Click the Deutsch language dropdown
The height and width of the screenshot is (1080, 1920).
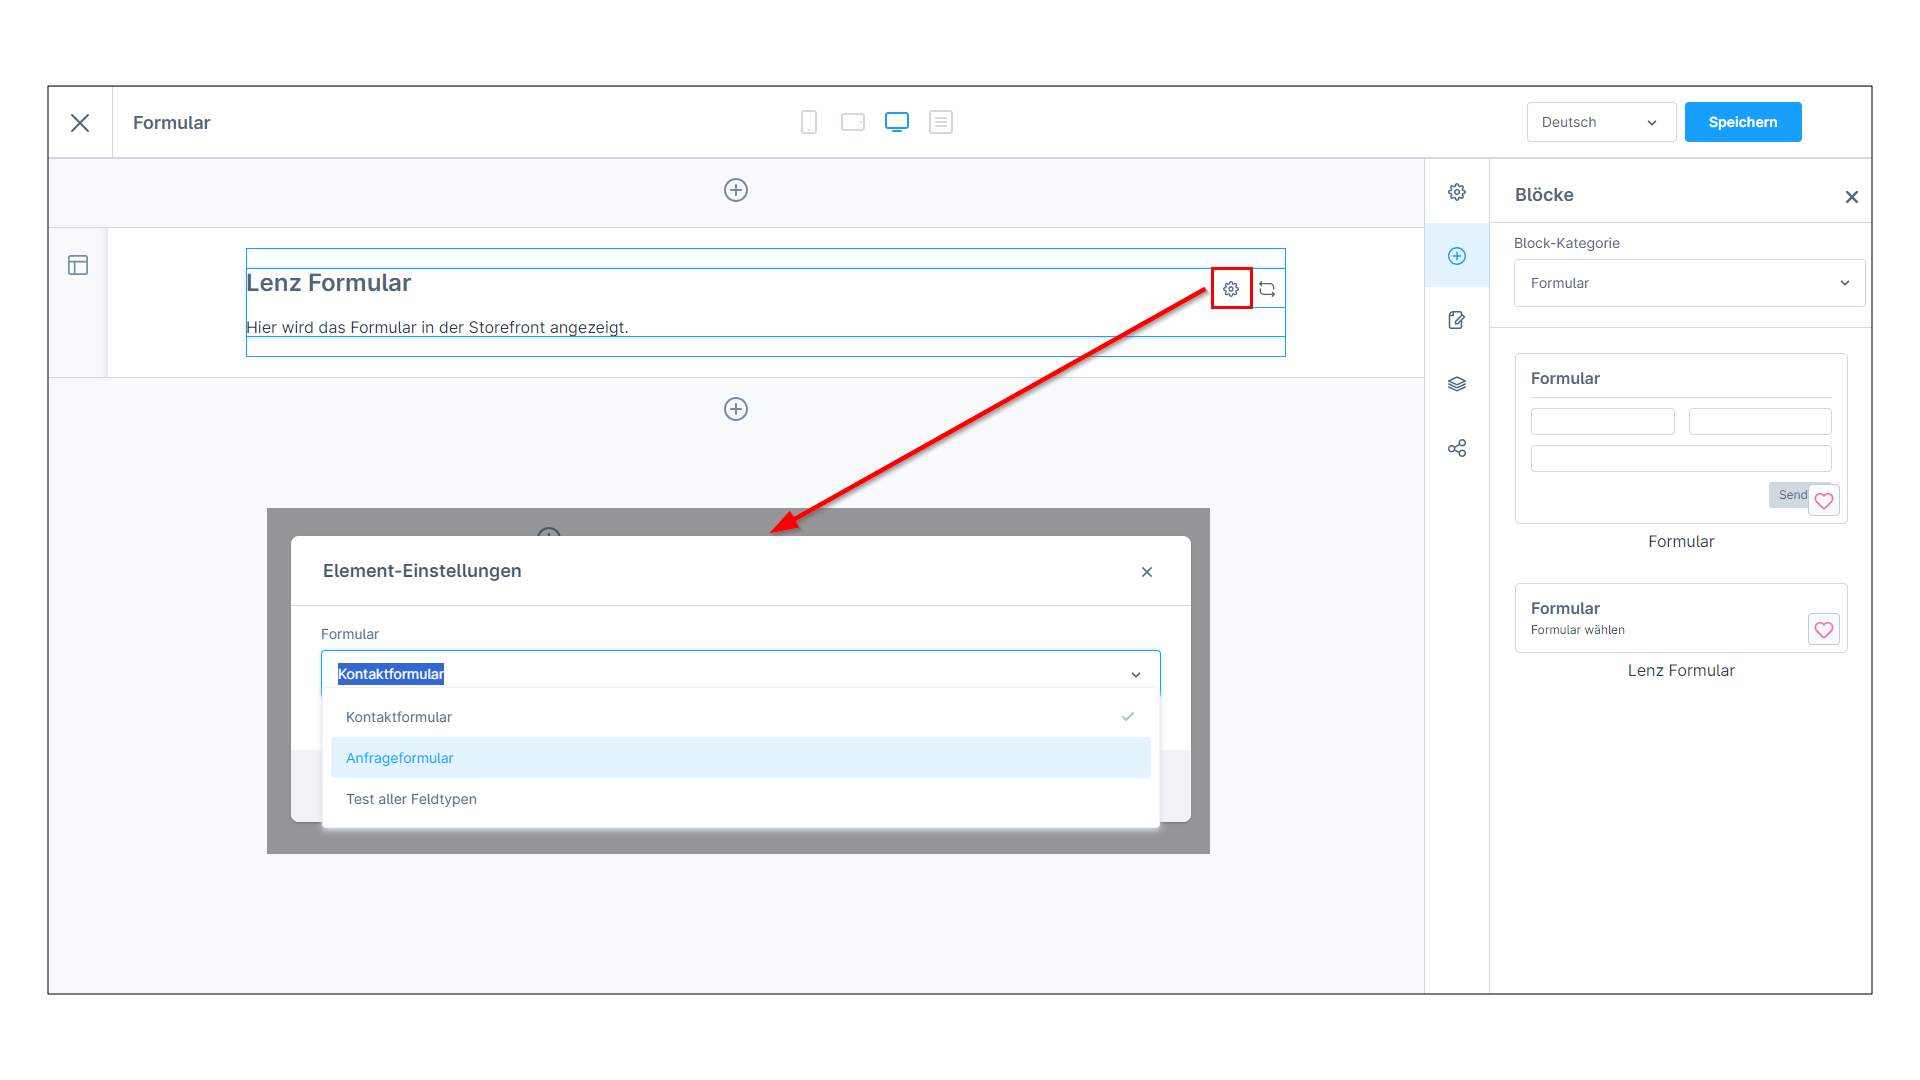(x=1597, y=121)
